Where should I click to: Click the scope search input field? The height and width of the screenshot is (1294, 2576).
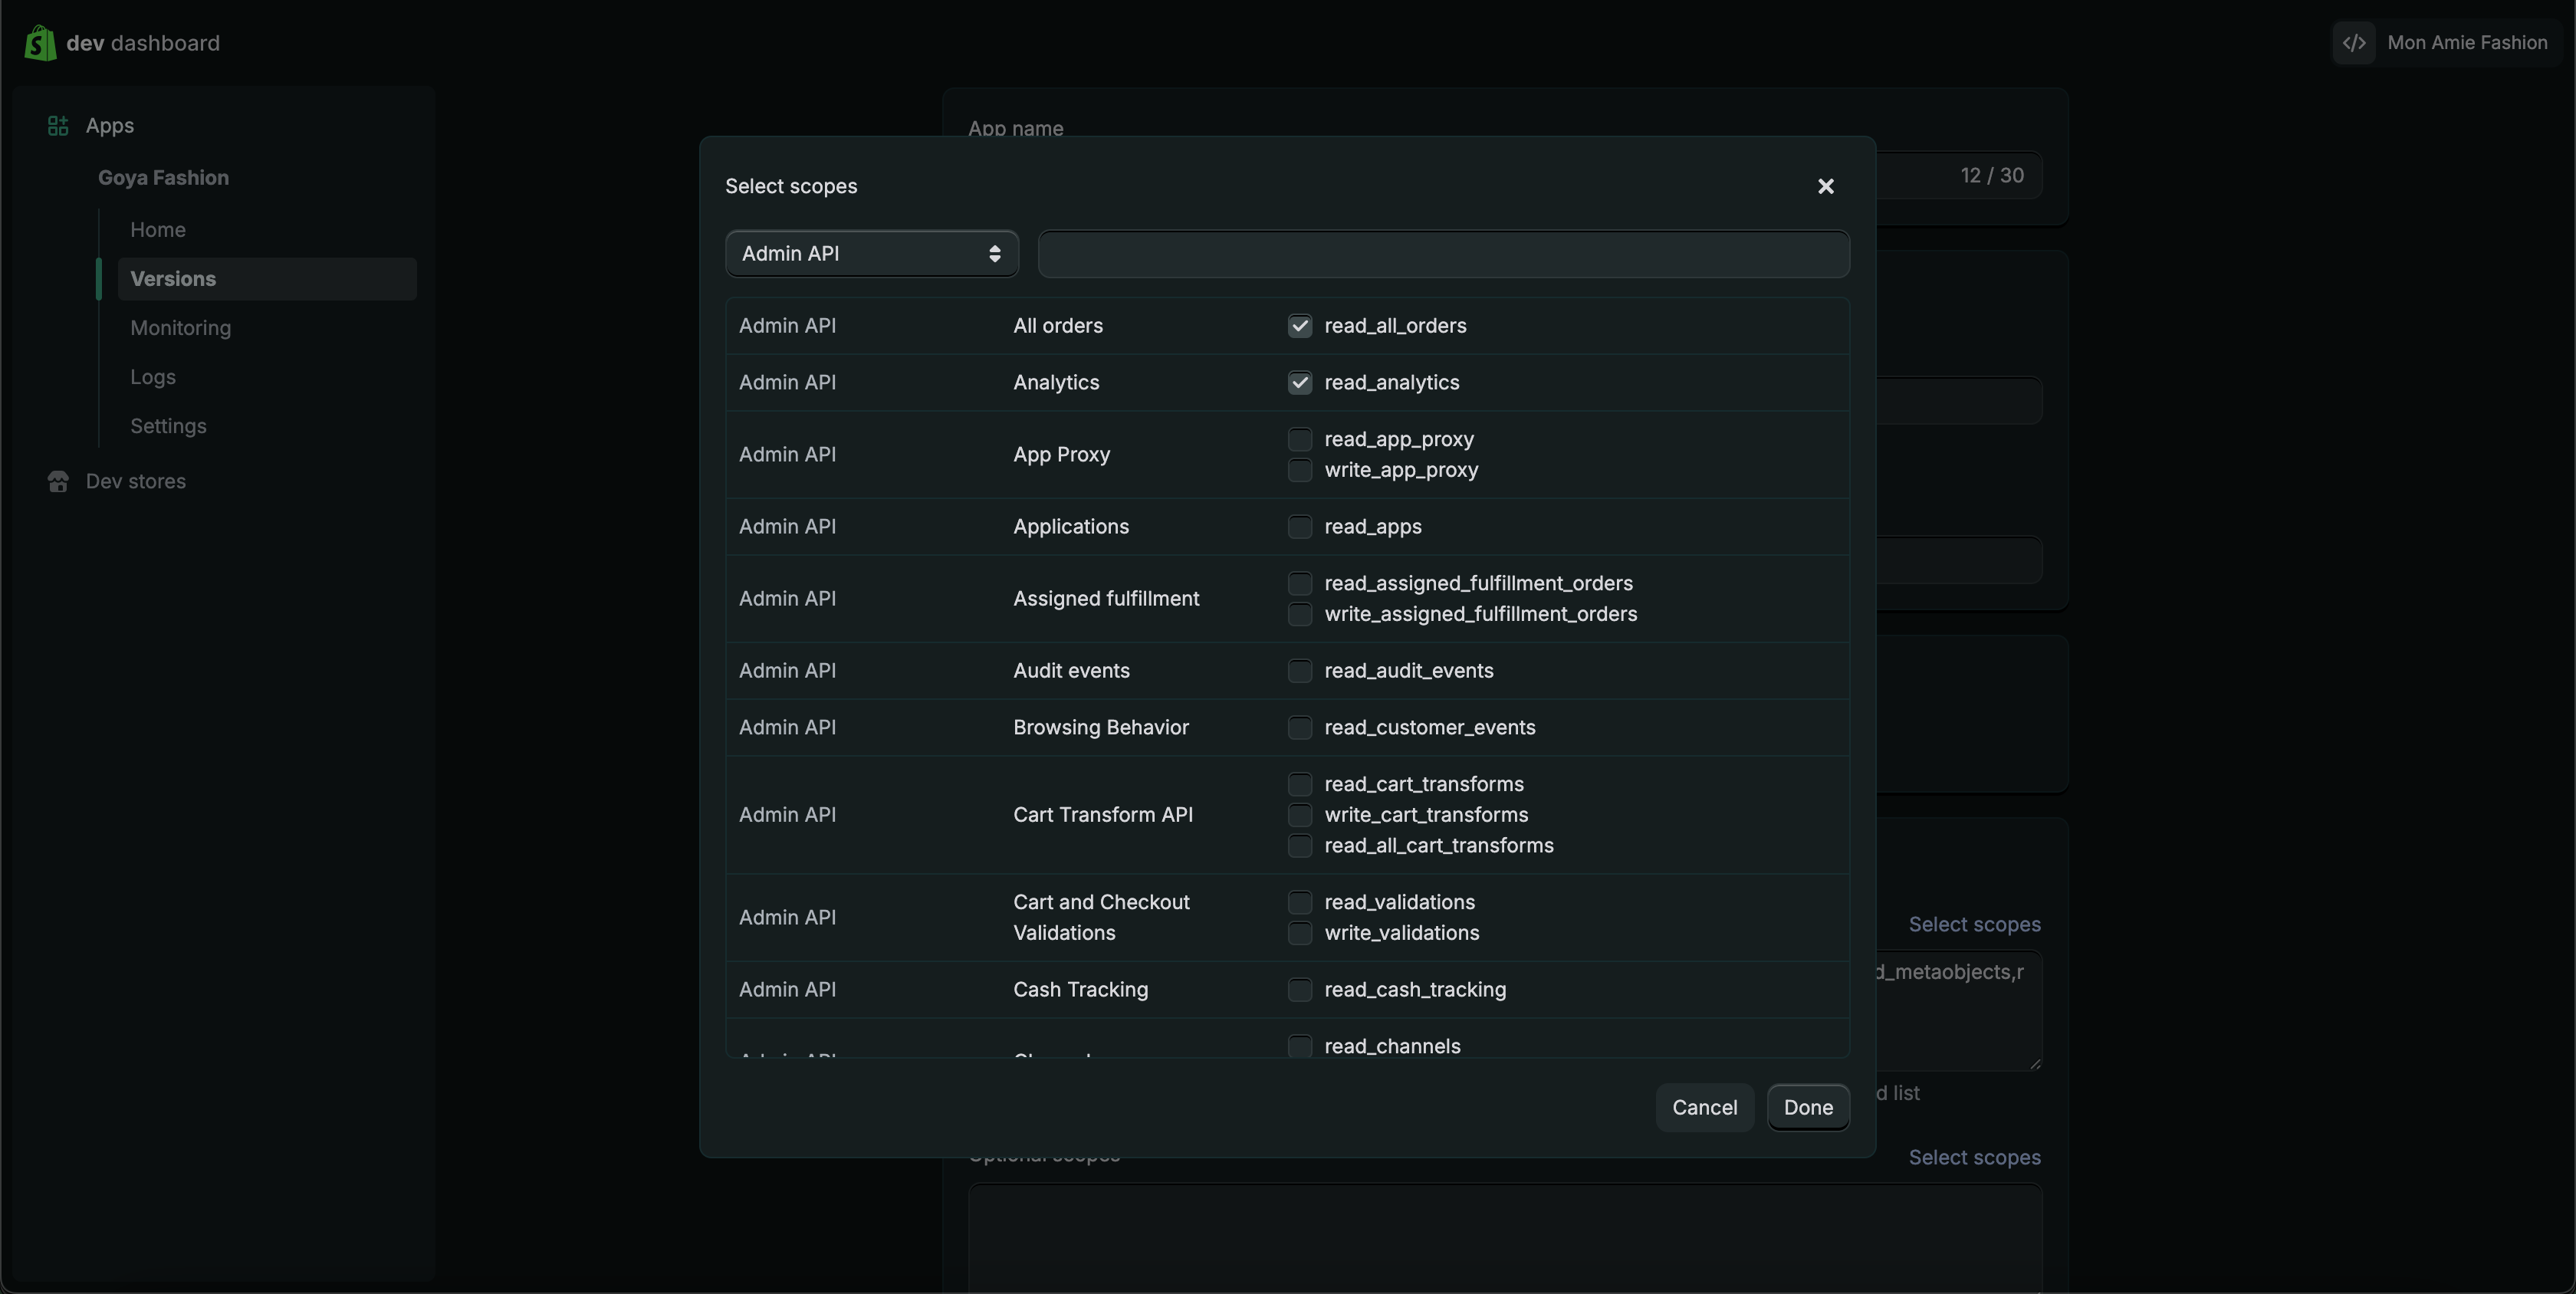pyautogui.click(x=1443, y=254)
